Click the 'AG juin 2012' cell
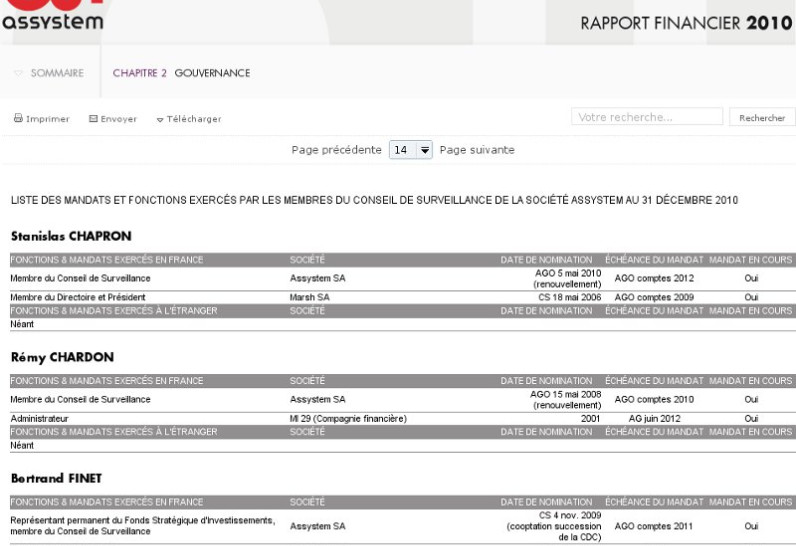This screenshot has width=796, height=546. (654, 419)
